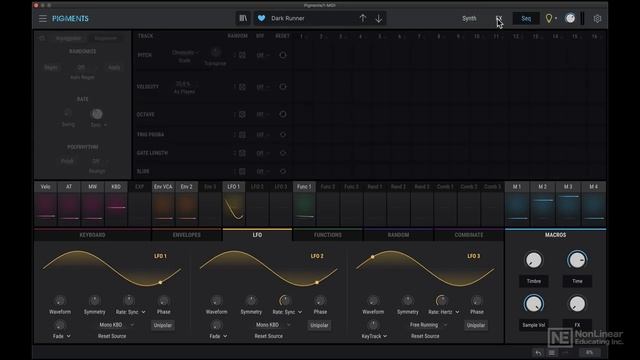Click the Slide track dice icon

click(x=242, y=171)
